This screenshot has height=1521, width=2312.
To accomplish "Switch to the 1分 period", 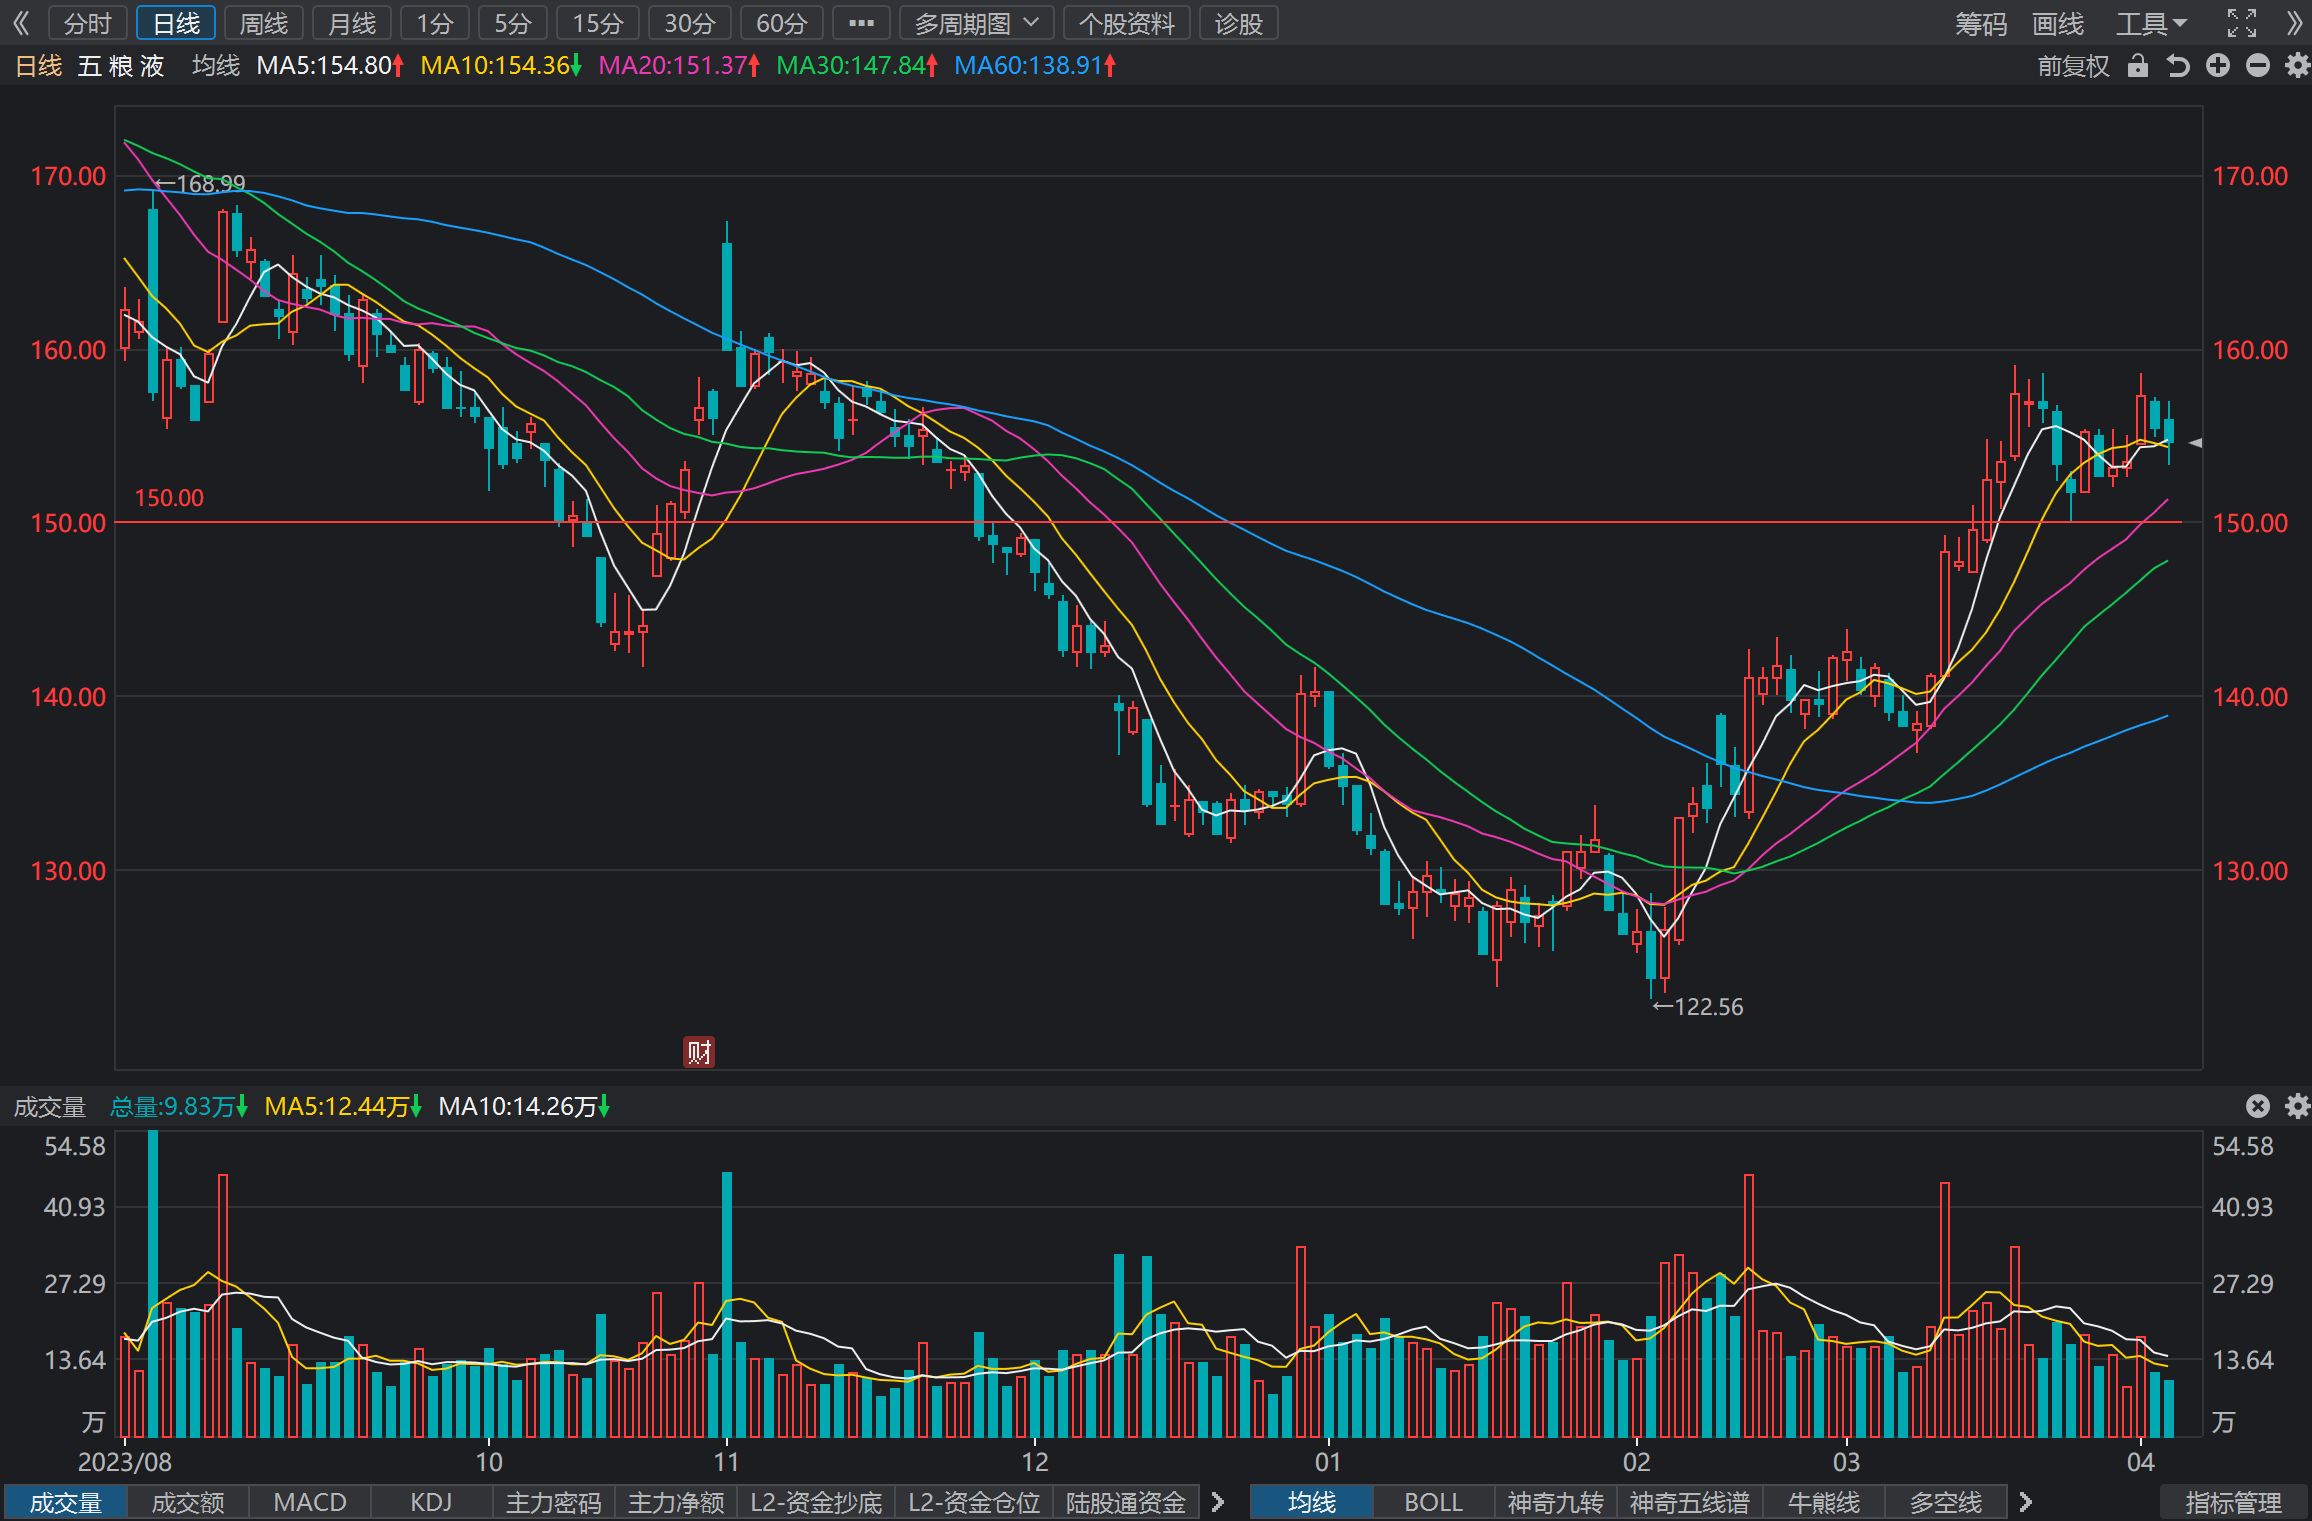I will click(435, 23).
